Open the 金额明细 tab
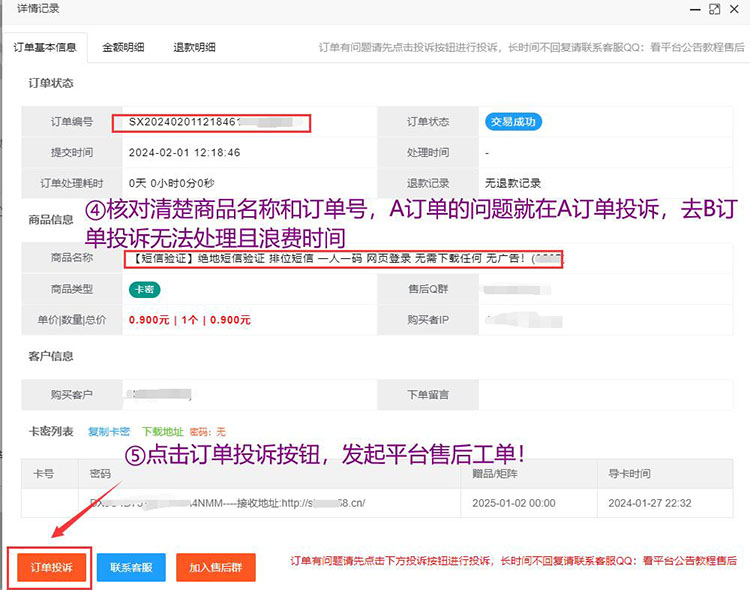The width and height of the screenshot is (750, 590). (122, 47)
